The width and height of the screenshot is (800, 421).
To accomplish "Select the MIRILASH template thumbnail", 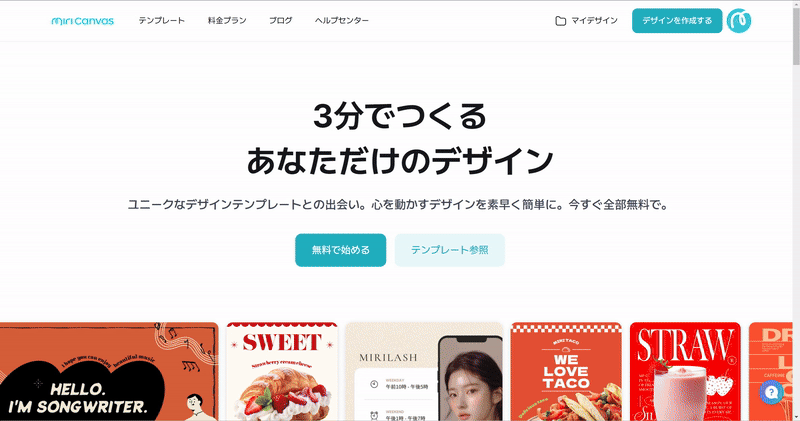I will (424, 372).
